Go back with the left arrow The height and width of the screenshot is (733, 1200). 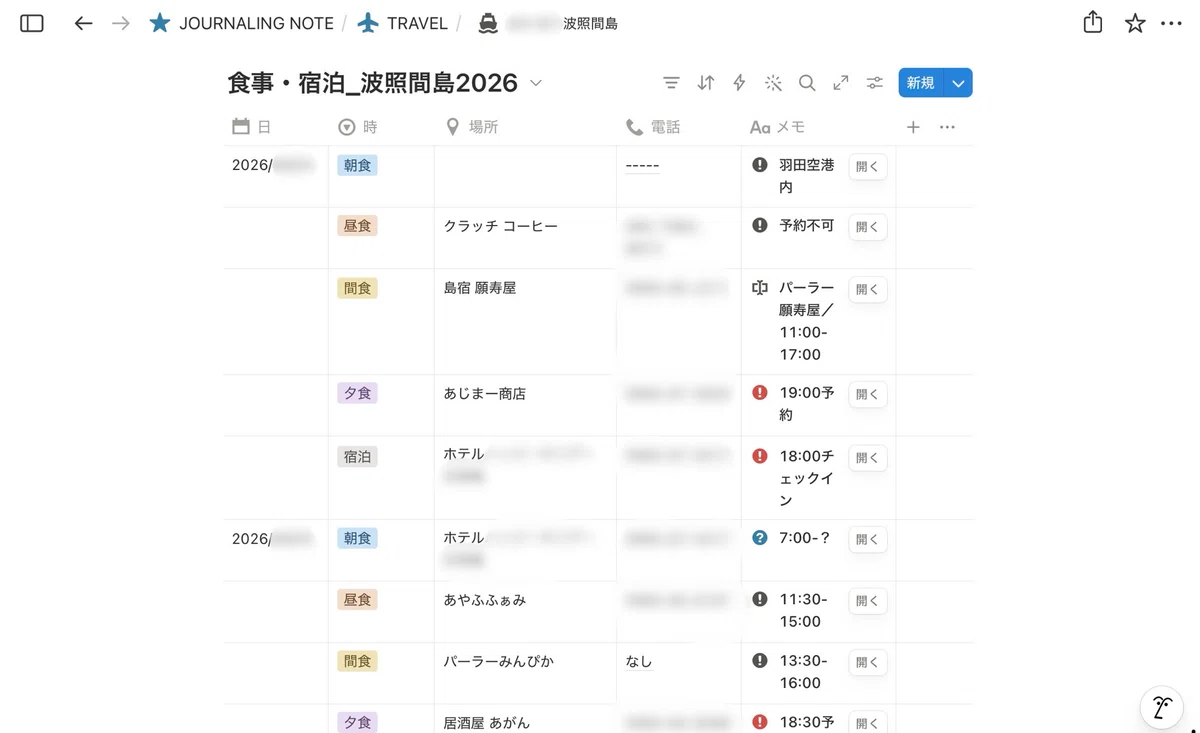[84, 23]
